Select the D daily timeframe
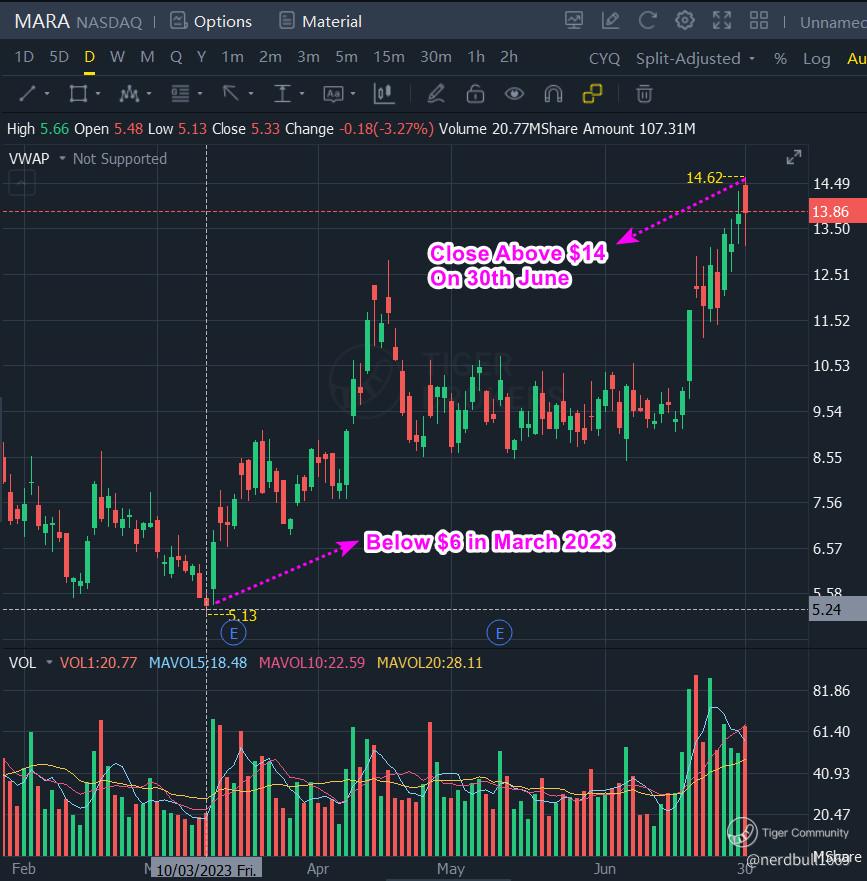 89,57
